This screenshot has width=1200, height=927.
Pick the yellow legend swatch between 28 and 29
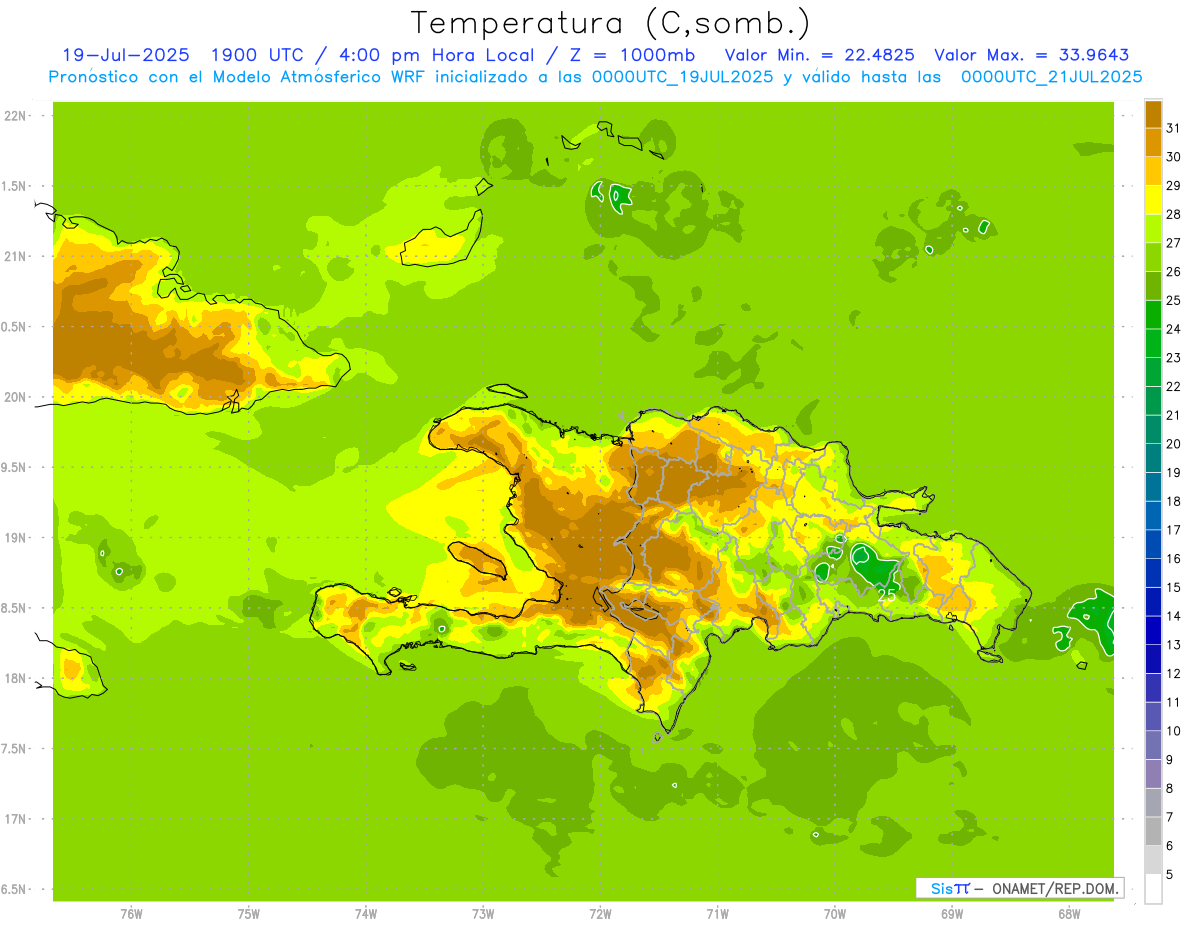[x=1153, y=200]
